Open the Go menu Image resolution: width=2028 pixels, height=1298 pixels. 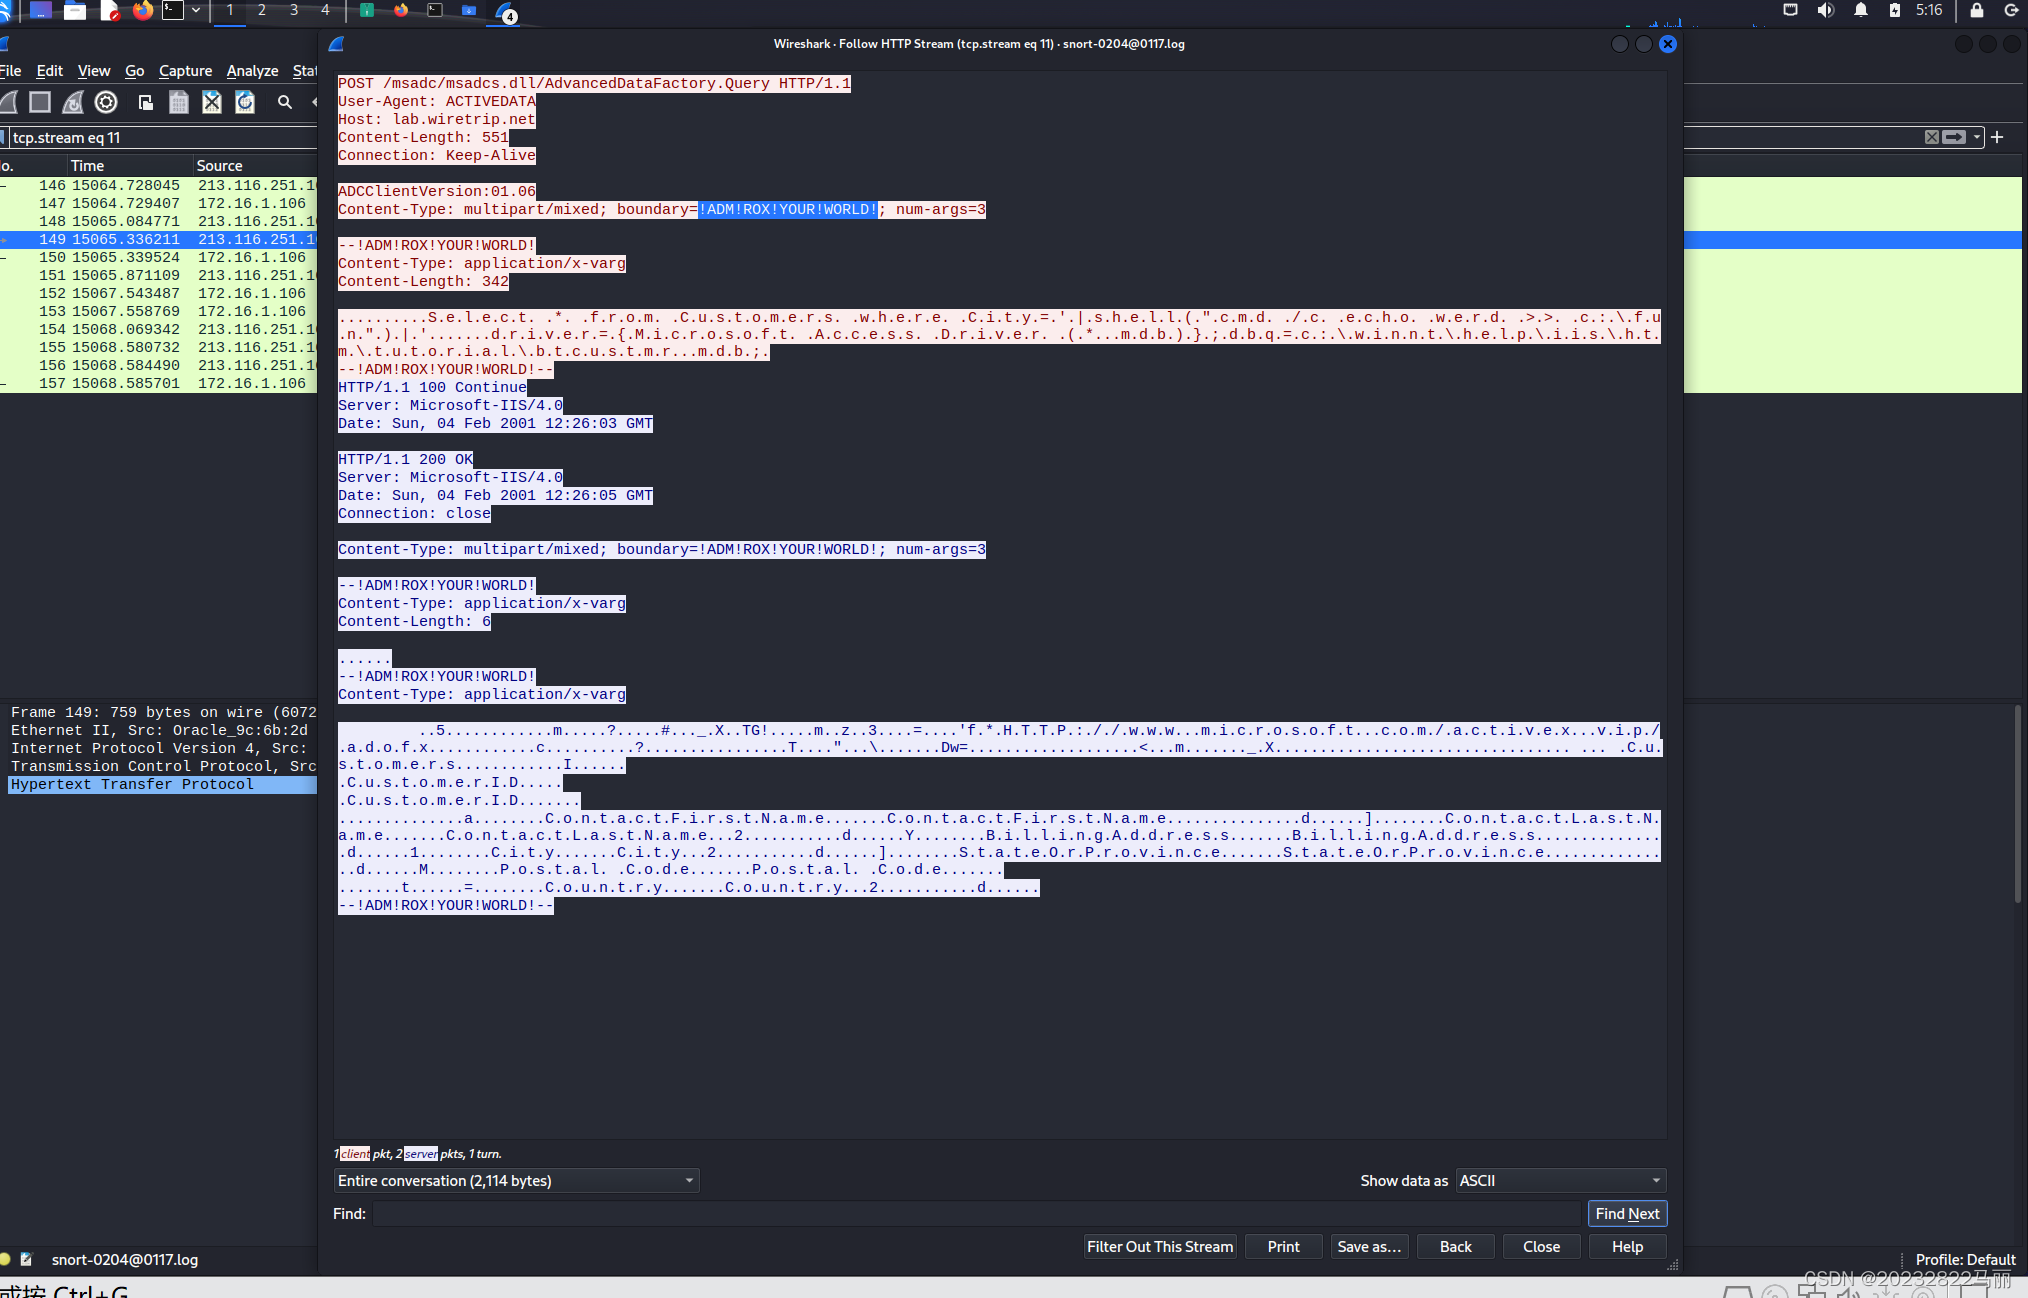click(135, 71)
